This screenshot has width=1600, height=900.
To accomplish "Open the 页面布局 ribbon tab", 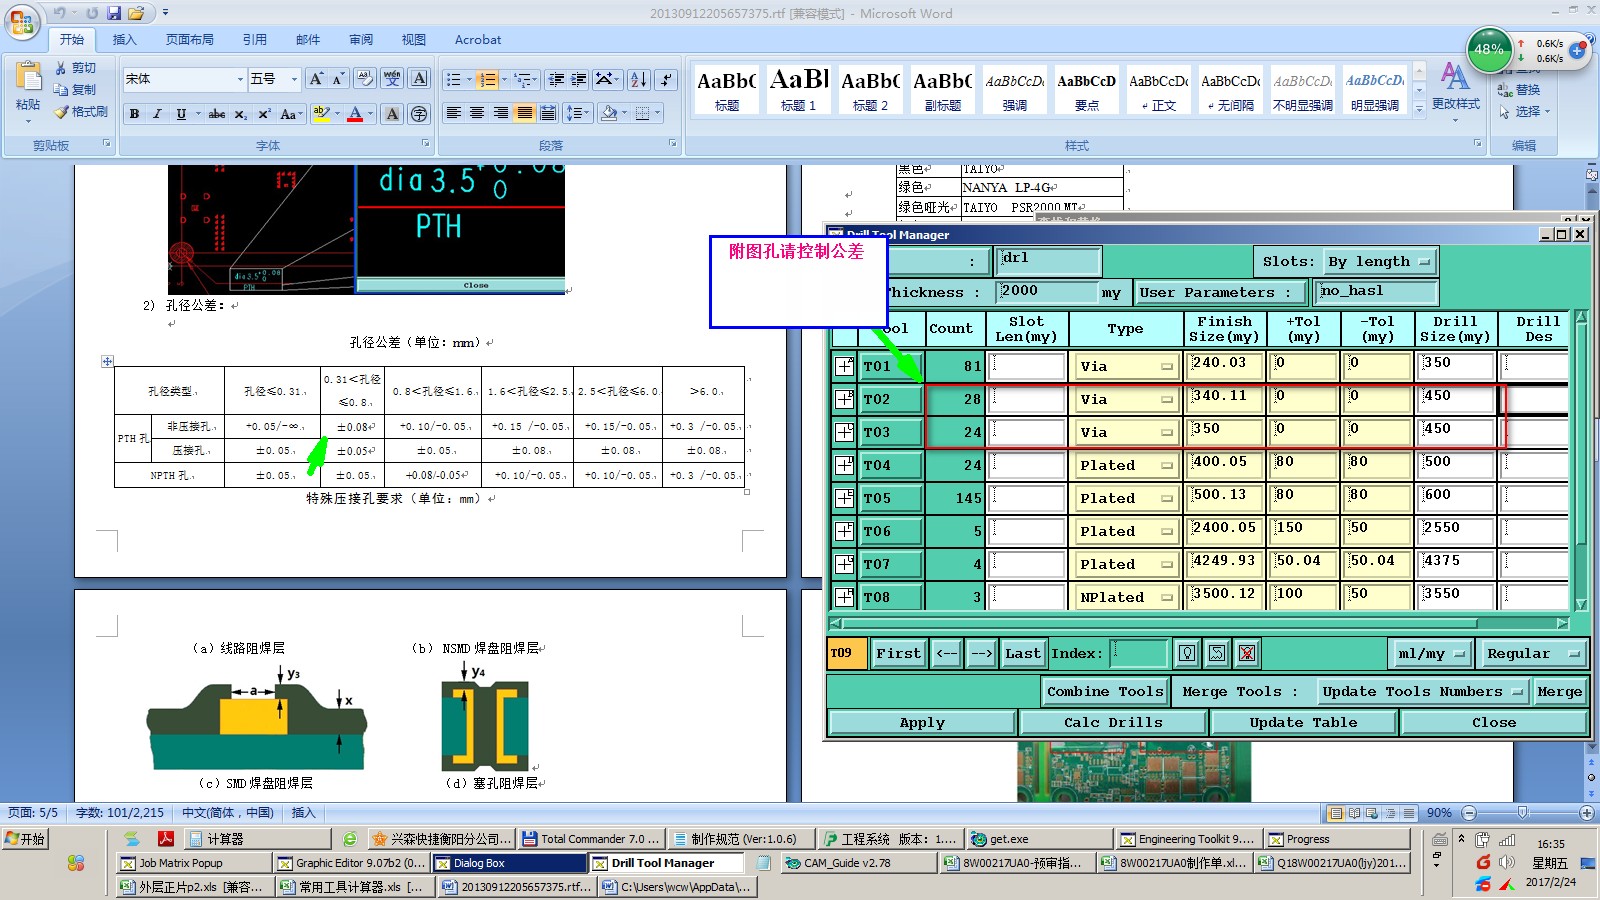I will (x=190, y=40).
